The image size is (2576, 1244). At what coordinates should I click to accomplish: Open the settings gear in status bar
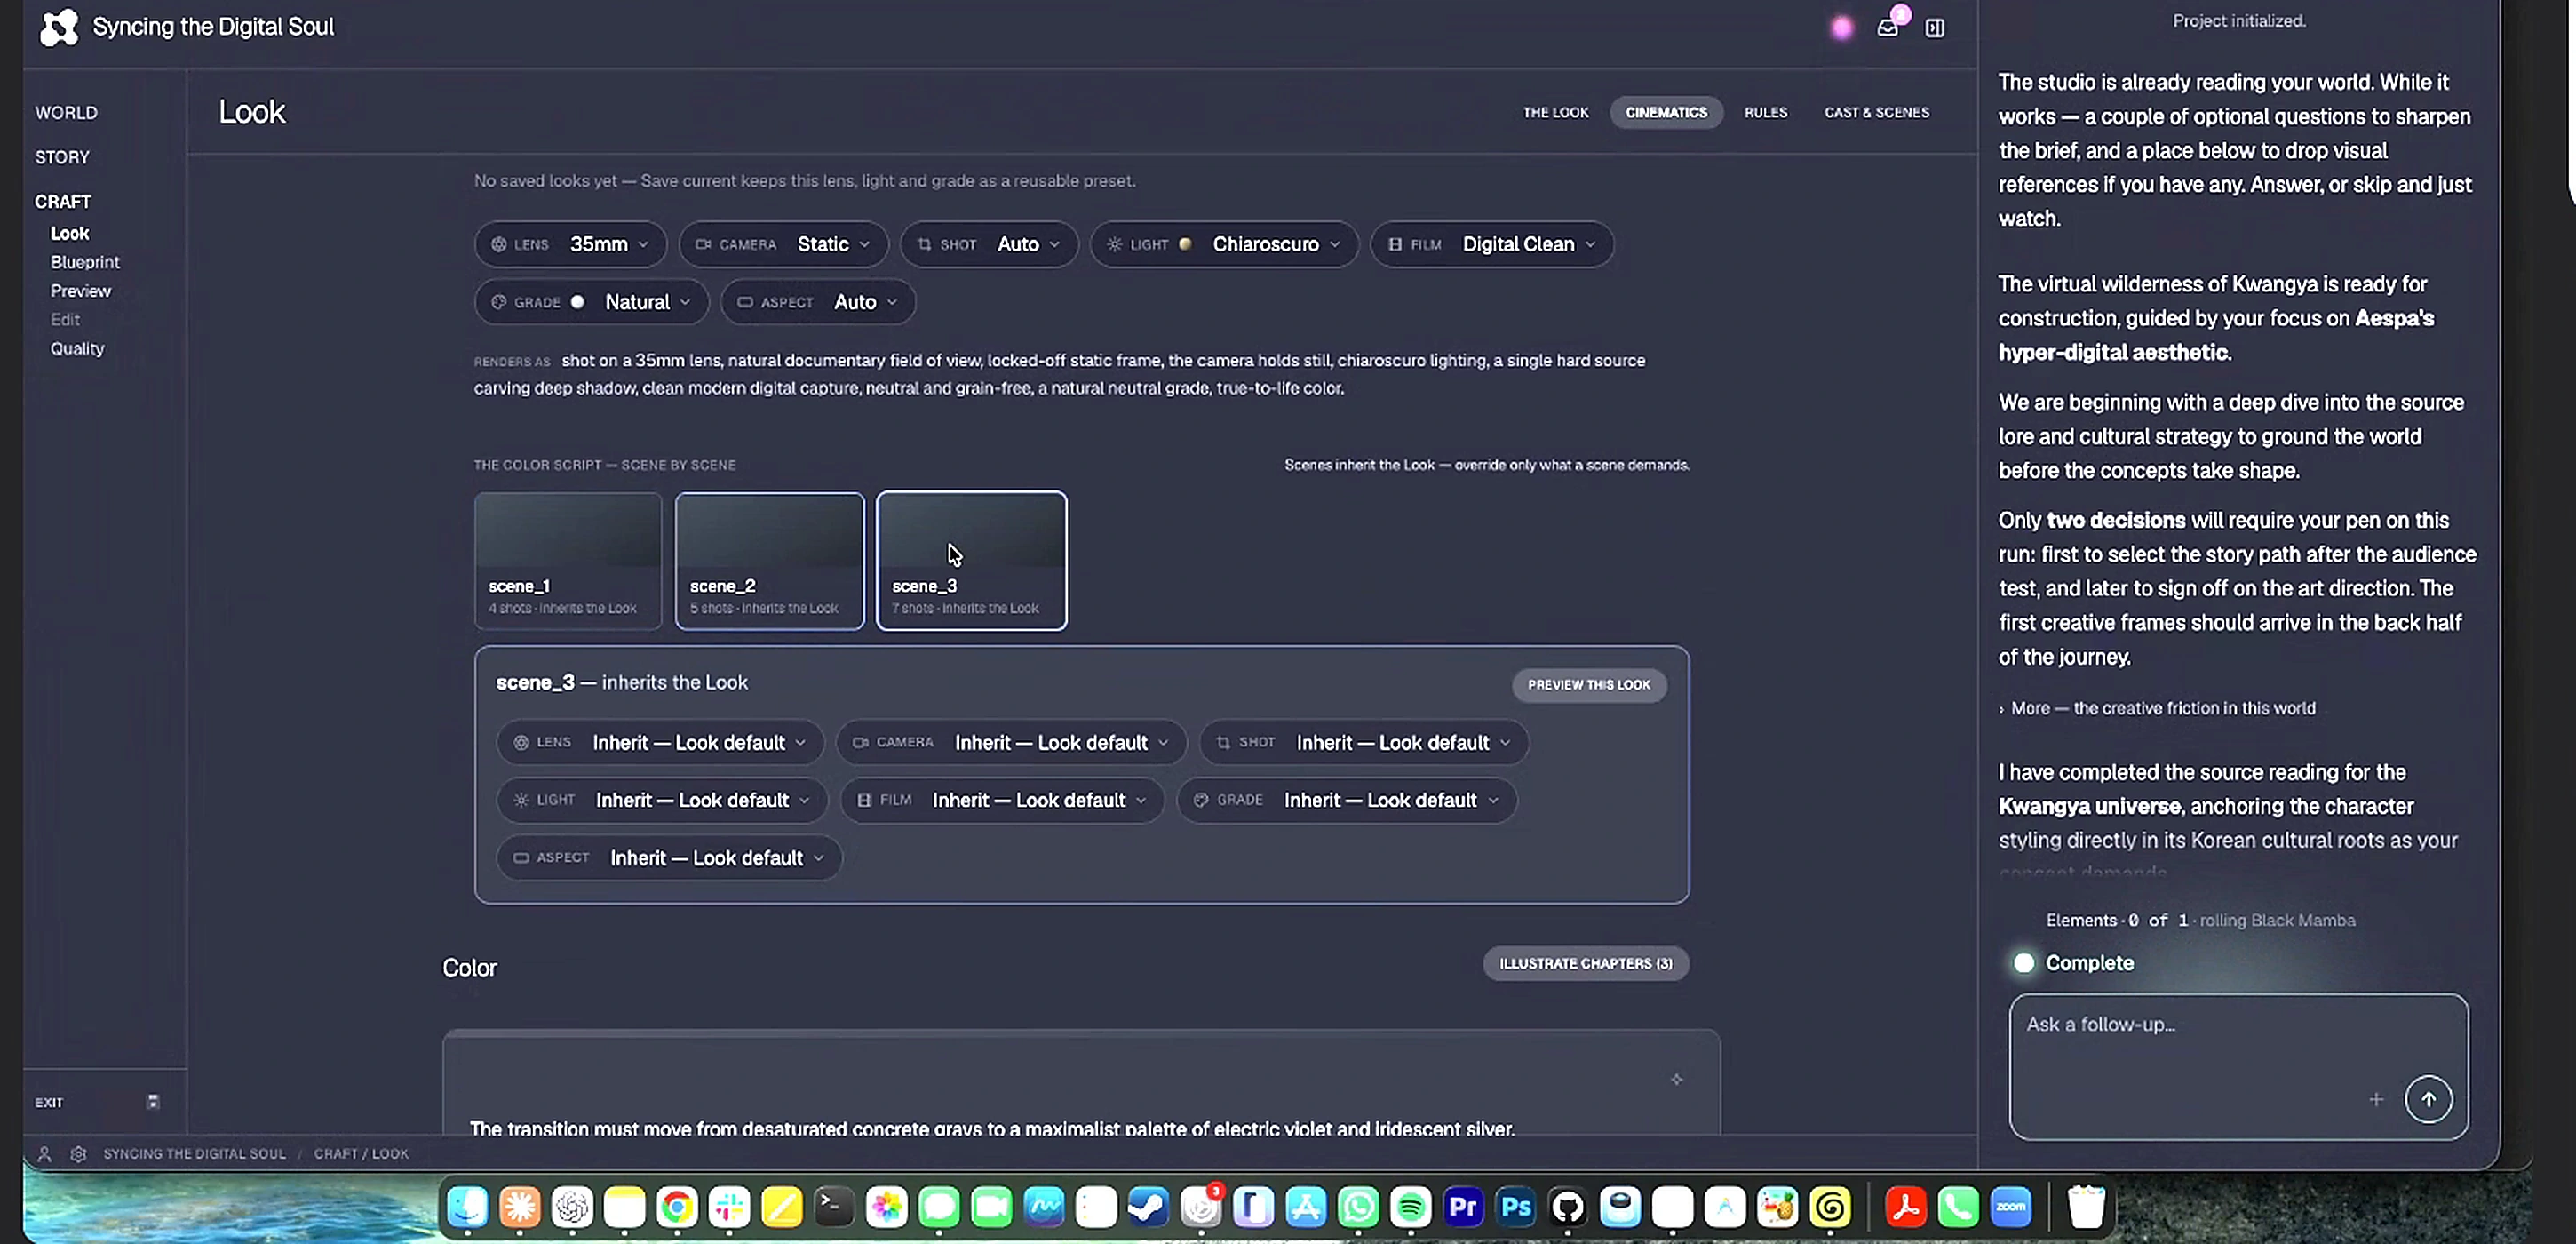[x=78, y=1153]
